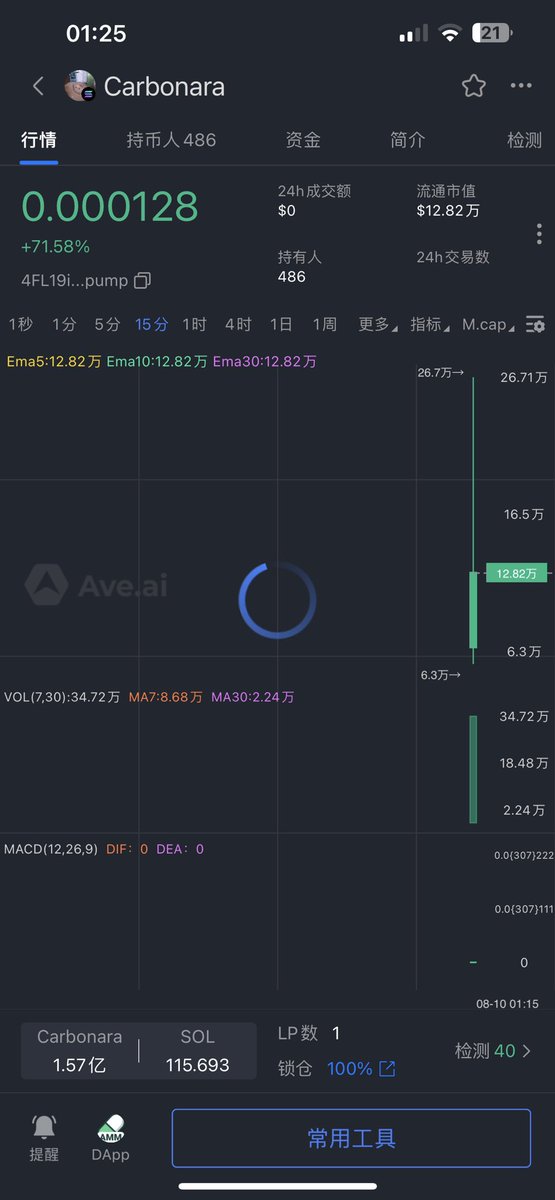Open the vertical dots stats menu

point(539,234)
